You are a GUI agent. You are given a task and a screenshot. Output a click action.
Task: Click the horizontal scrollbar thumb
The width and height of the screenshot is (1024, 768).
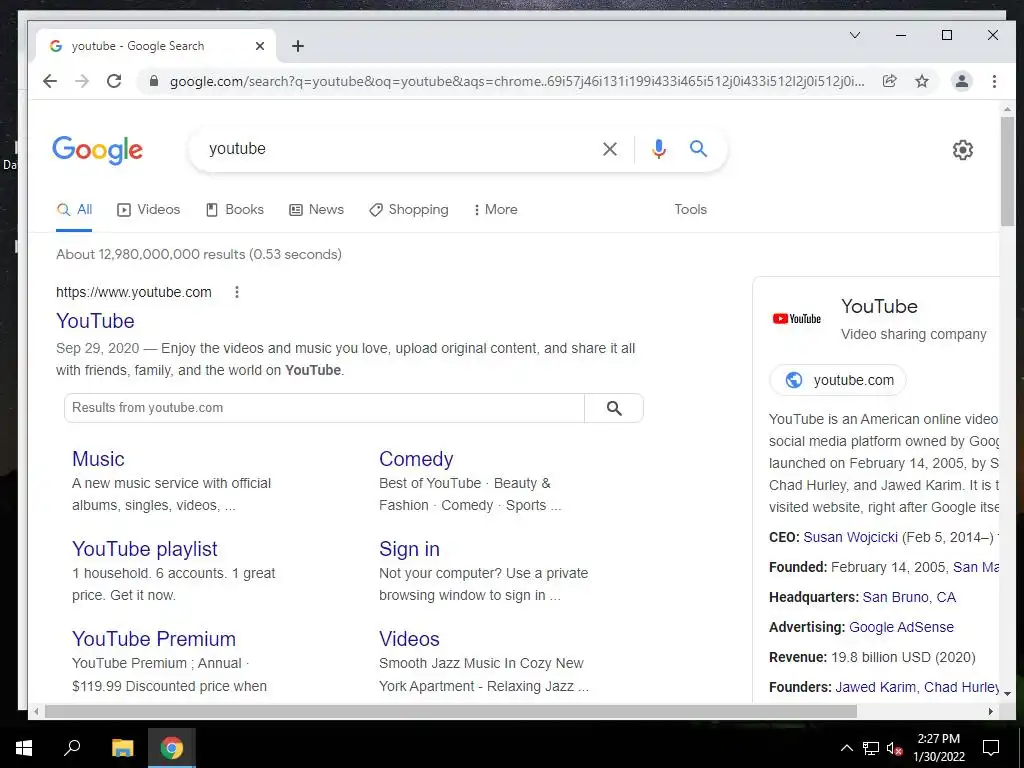[451, 711]
